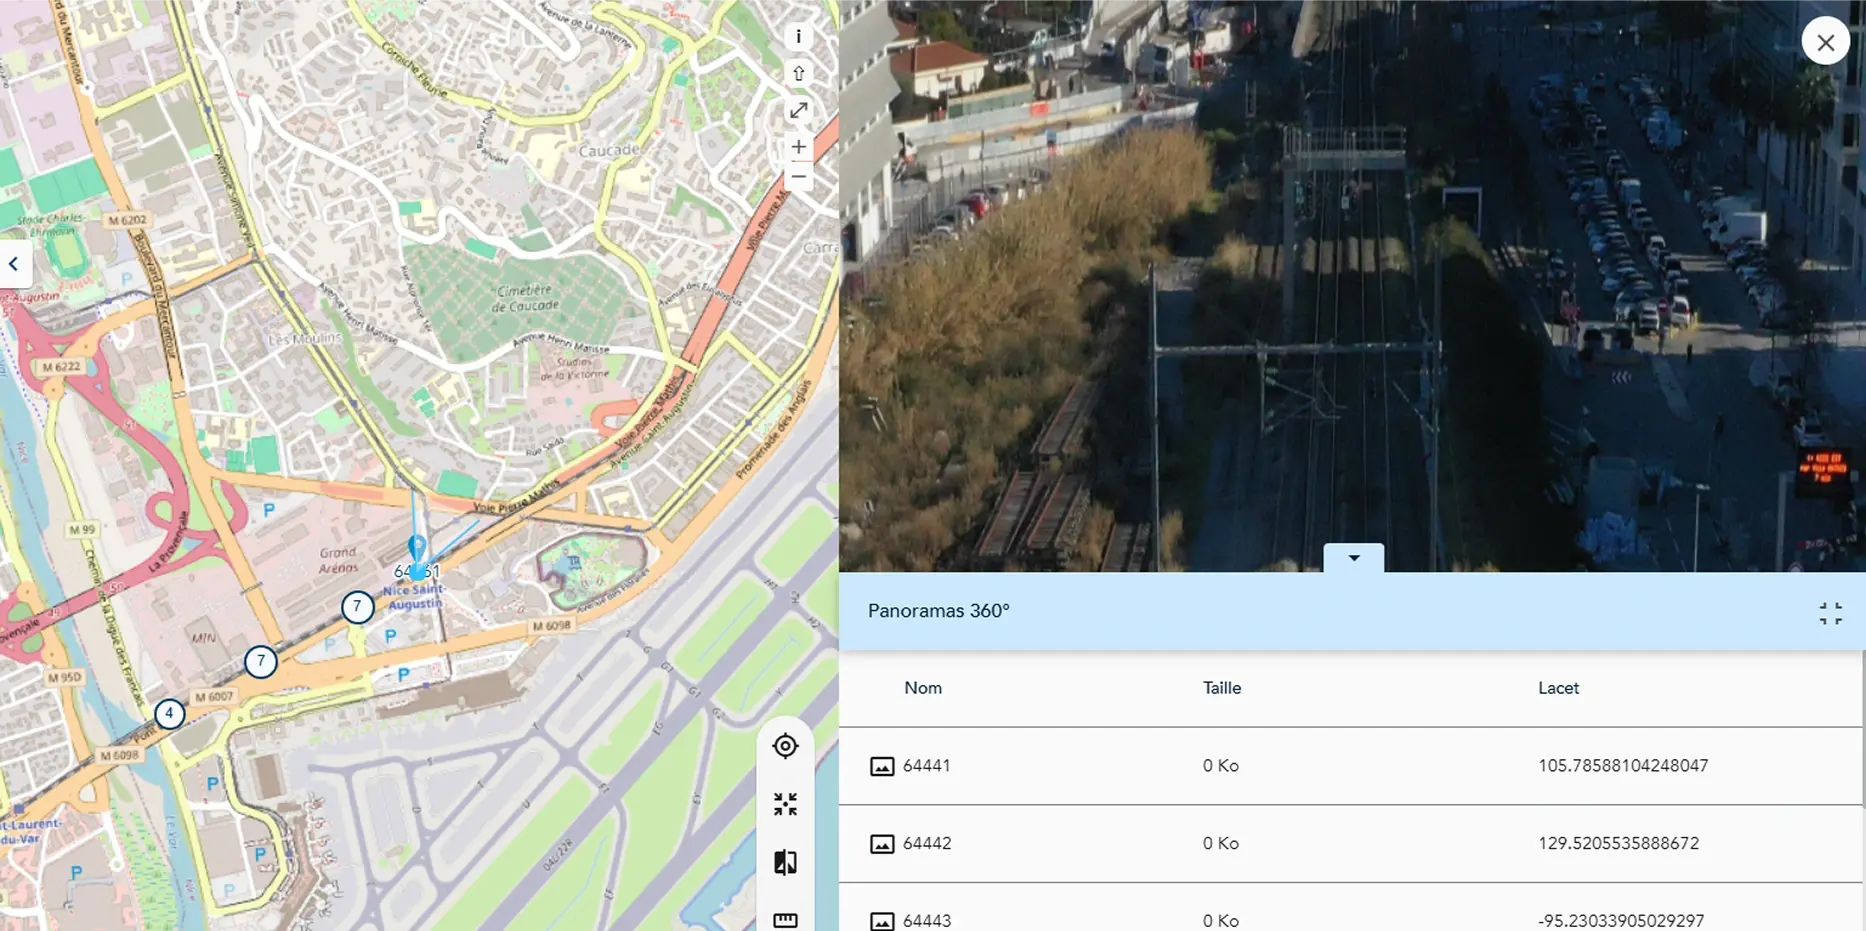This screenshot has height=931, width=1866.
Task: Open panorama row 64442
Action: 926,844
